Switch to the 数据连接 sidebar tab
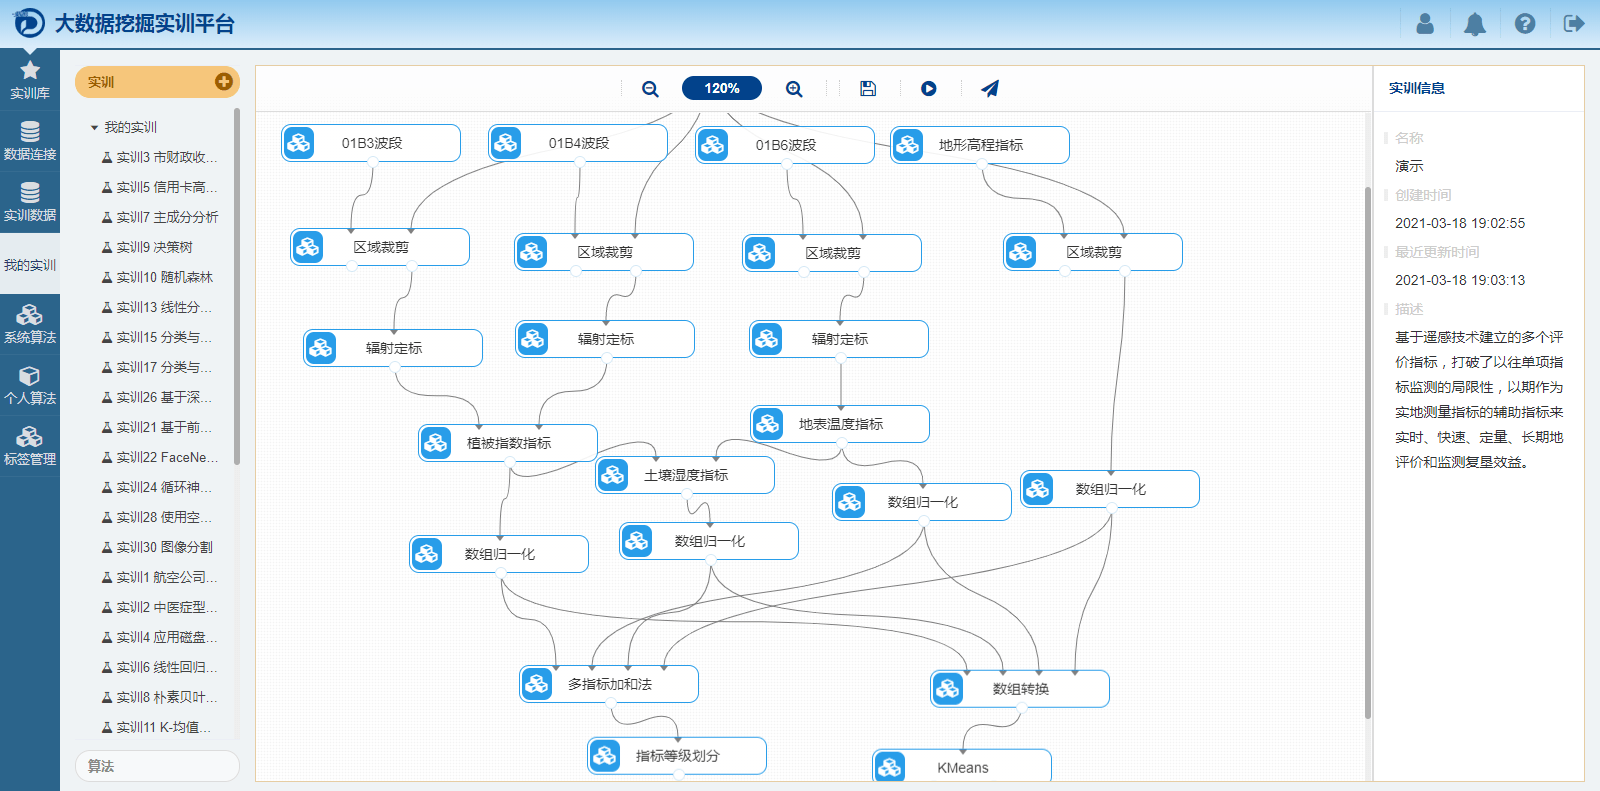This screenshot has width=1600, height=791. [30, 141]
